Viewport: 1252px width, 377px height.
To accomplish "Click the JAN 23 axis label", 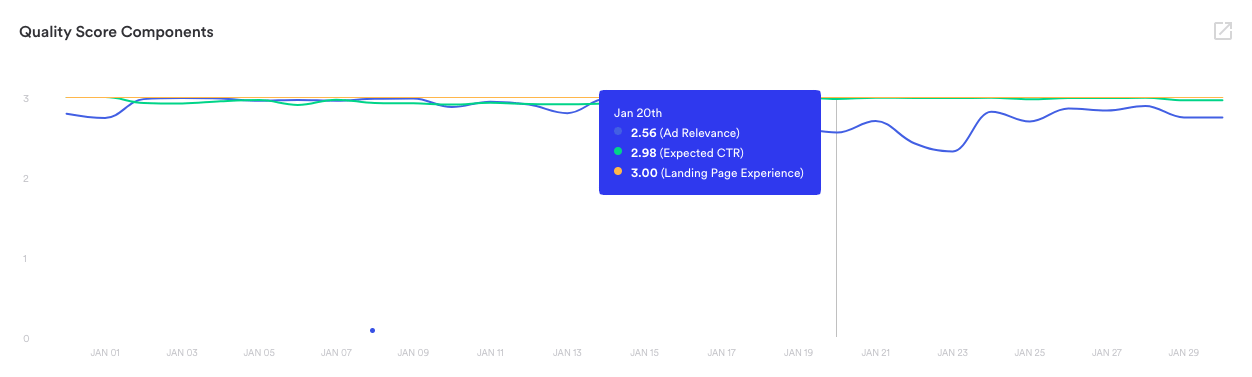I will tap(953, 353).
